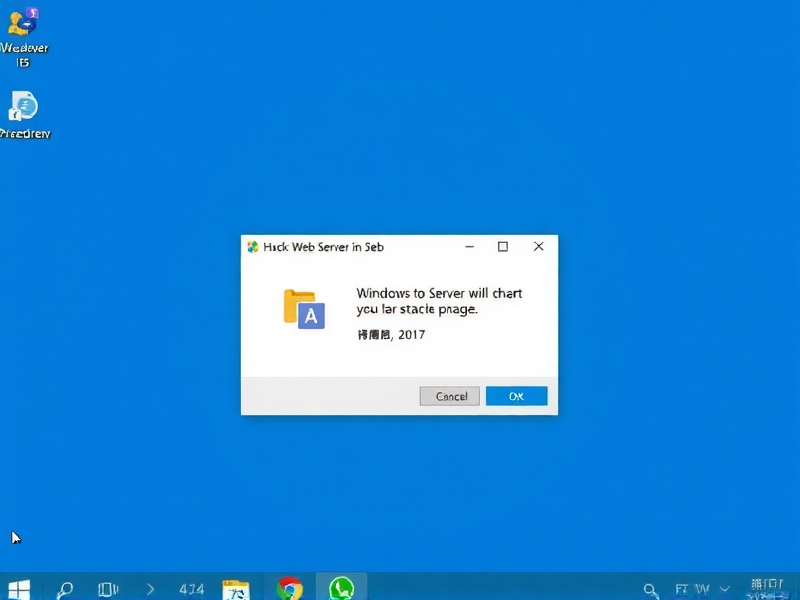Open the yellow notepad app in taskbar
The image size is (800, 600).
[x=236, y=589]
